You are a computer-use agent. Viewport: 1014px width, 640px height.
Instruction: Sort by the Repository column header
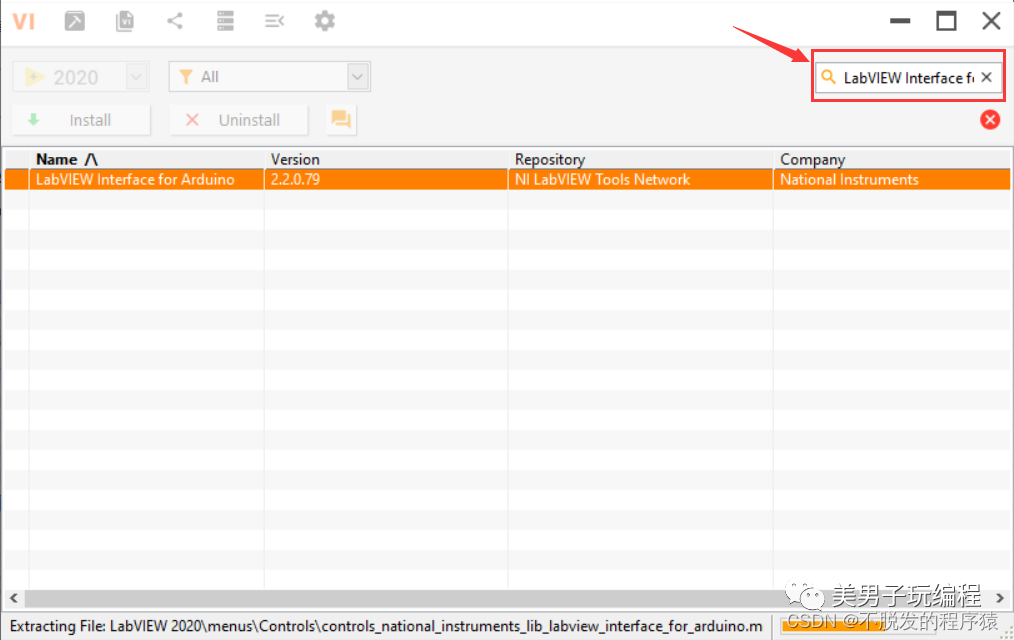pyautogui.click(x=641, y=159)
